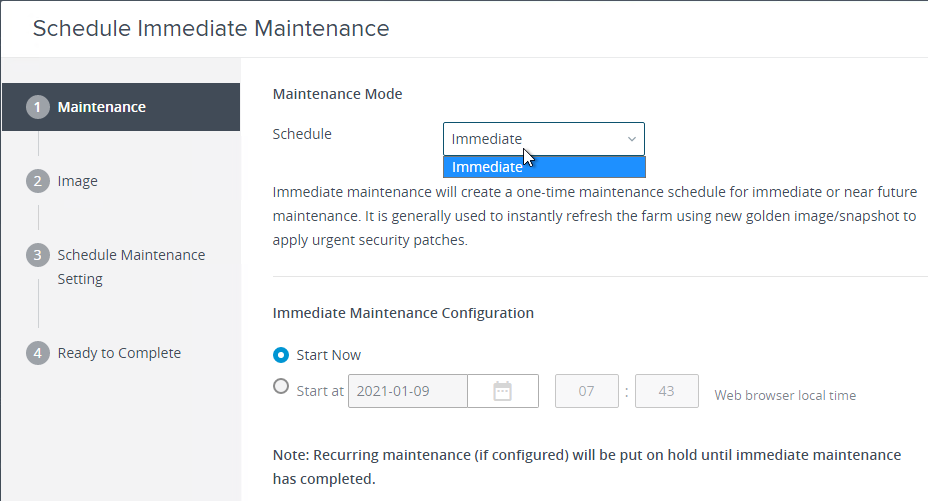
Task: Click the minute field showing 43
Action: pyautogui.click(x=666, y=391)
